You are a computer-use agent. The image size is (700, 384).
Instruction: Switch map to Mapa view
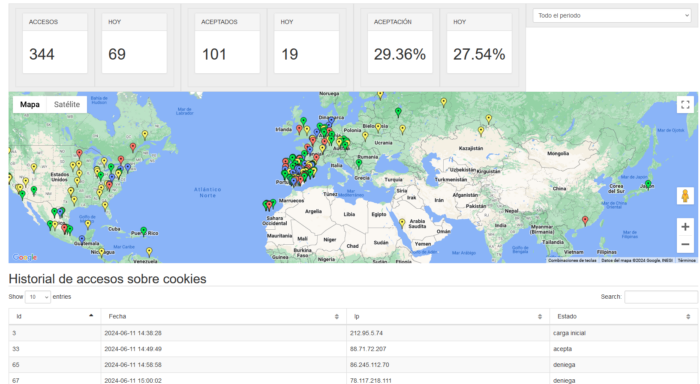(30, 104)
